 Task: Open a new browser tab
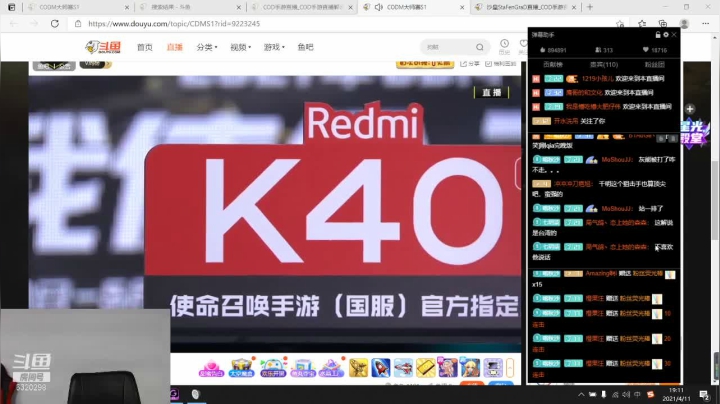pos(590,7)
